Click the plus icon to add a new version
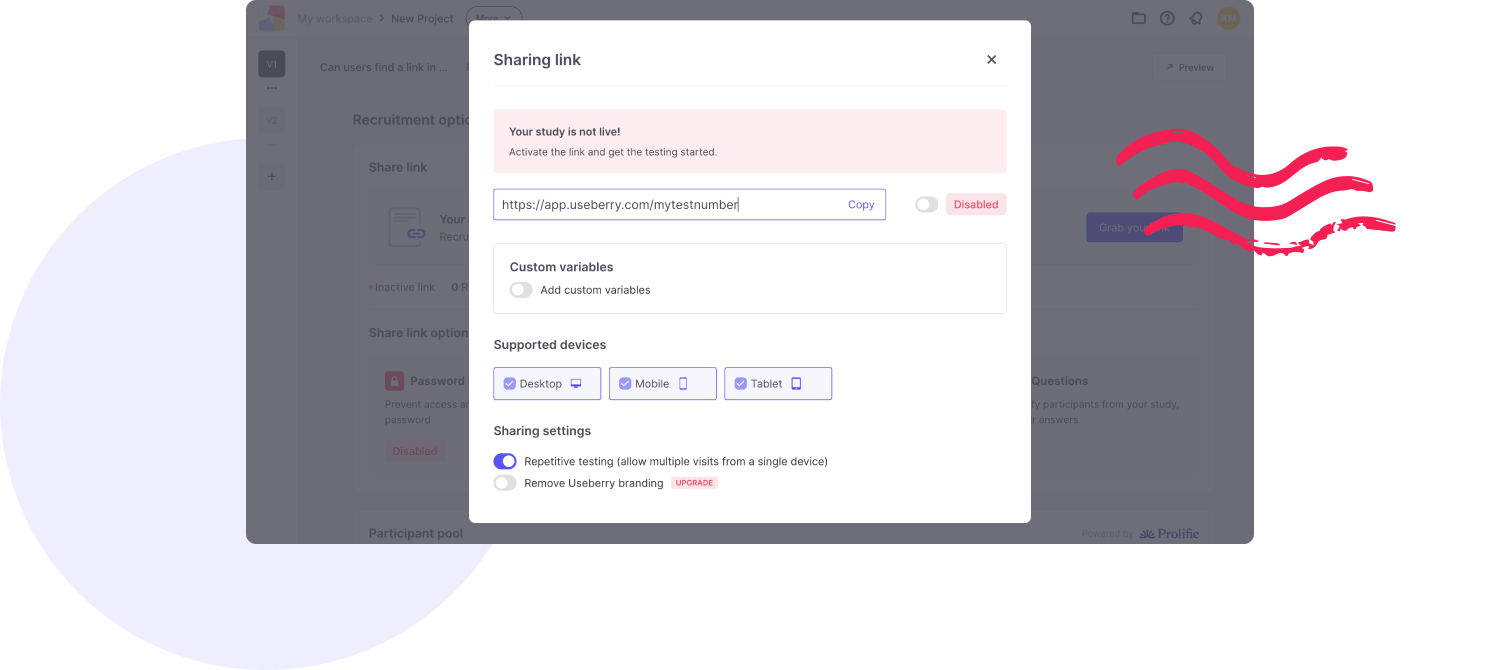The height and width of the screenshot is (670, 1498). (x=271, y=176)
